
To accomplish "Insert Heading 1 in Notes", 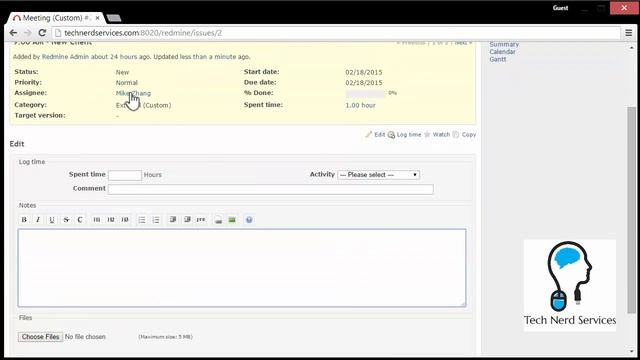I will click(x=97, y=220).
